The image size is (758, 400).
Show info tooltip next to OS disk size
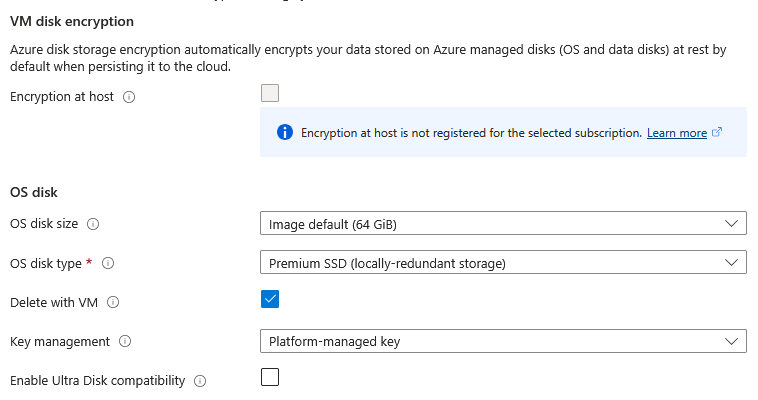click(93, 224)
